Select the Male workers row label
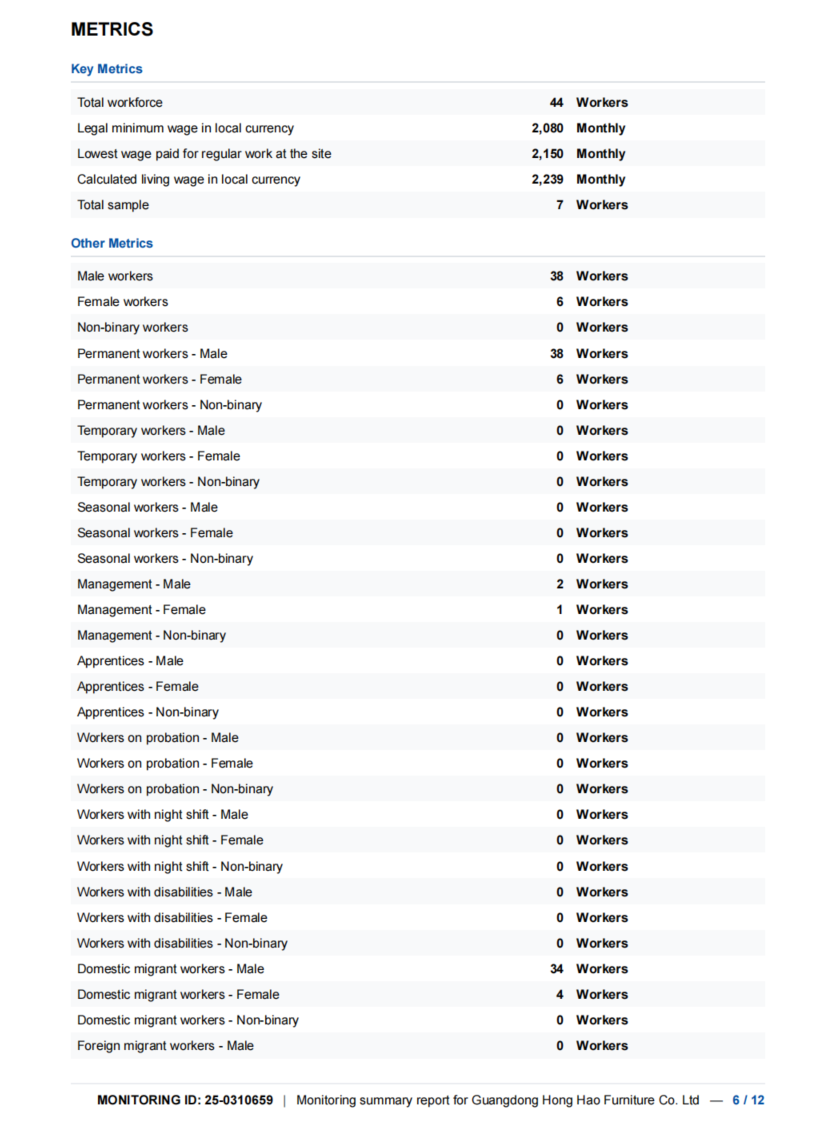This screenshot has height=1126, width=829. pyautogui.click(x=115, y=276)
